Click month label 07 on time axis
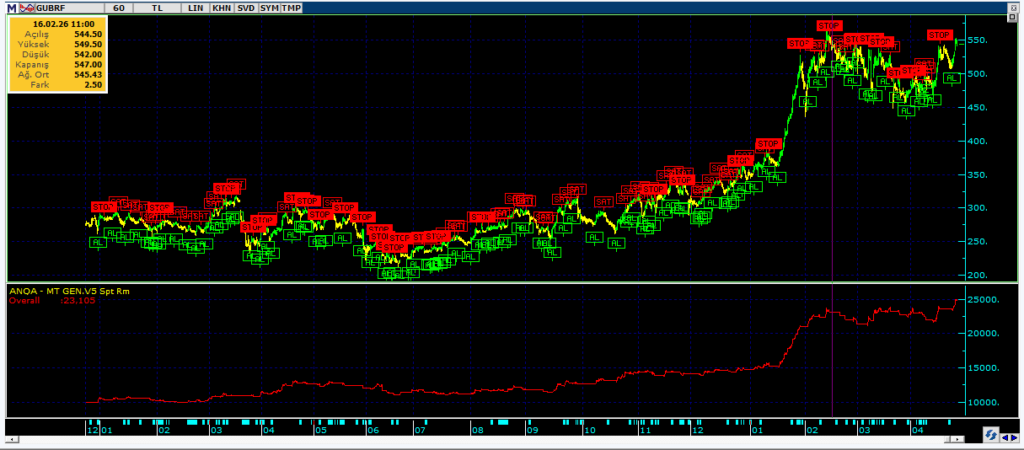1024x450 pixels. click(x=420, y=431)
